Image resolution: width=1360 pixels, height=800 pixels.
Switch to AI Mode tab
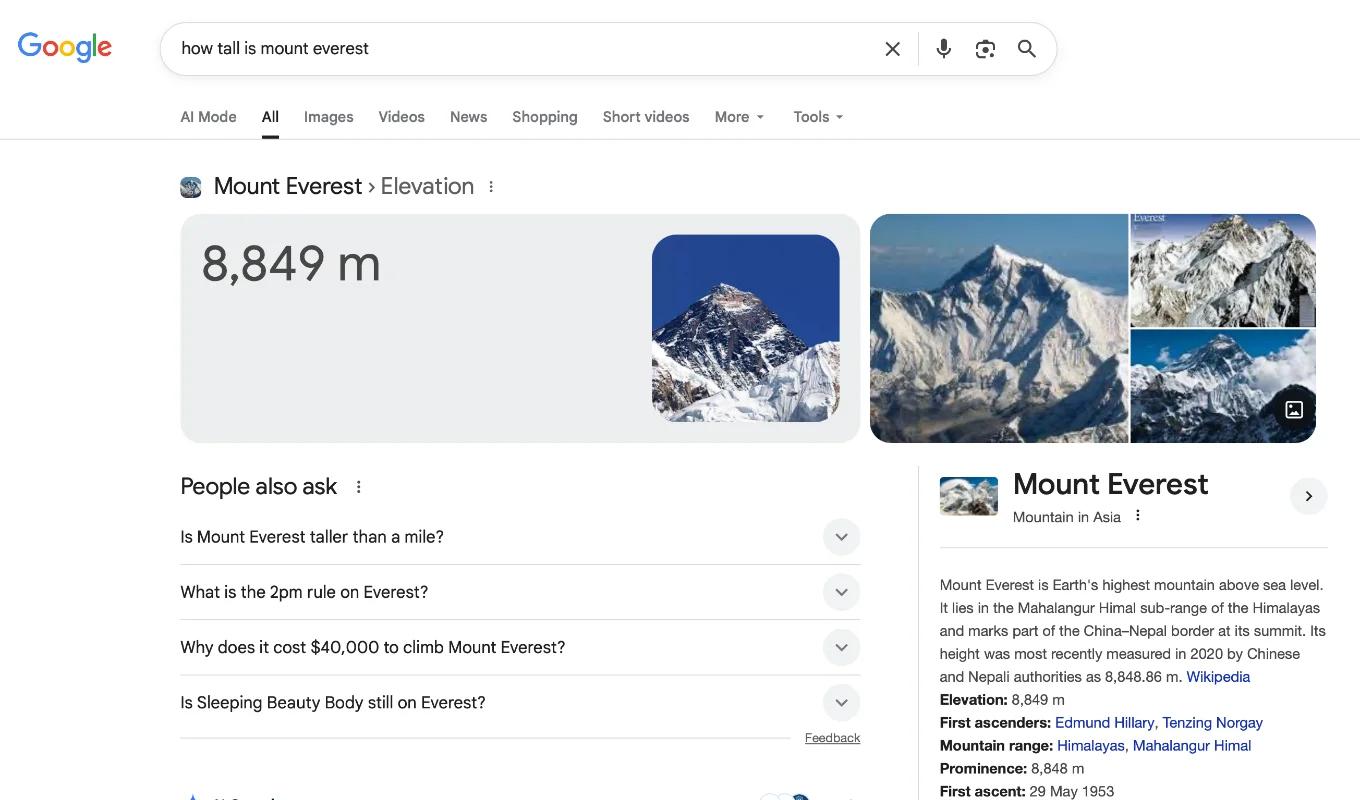[208, 117]
